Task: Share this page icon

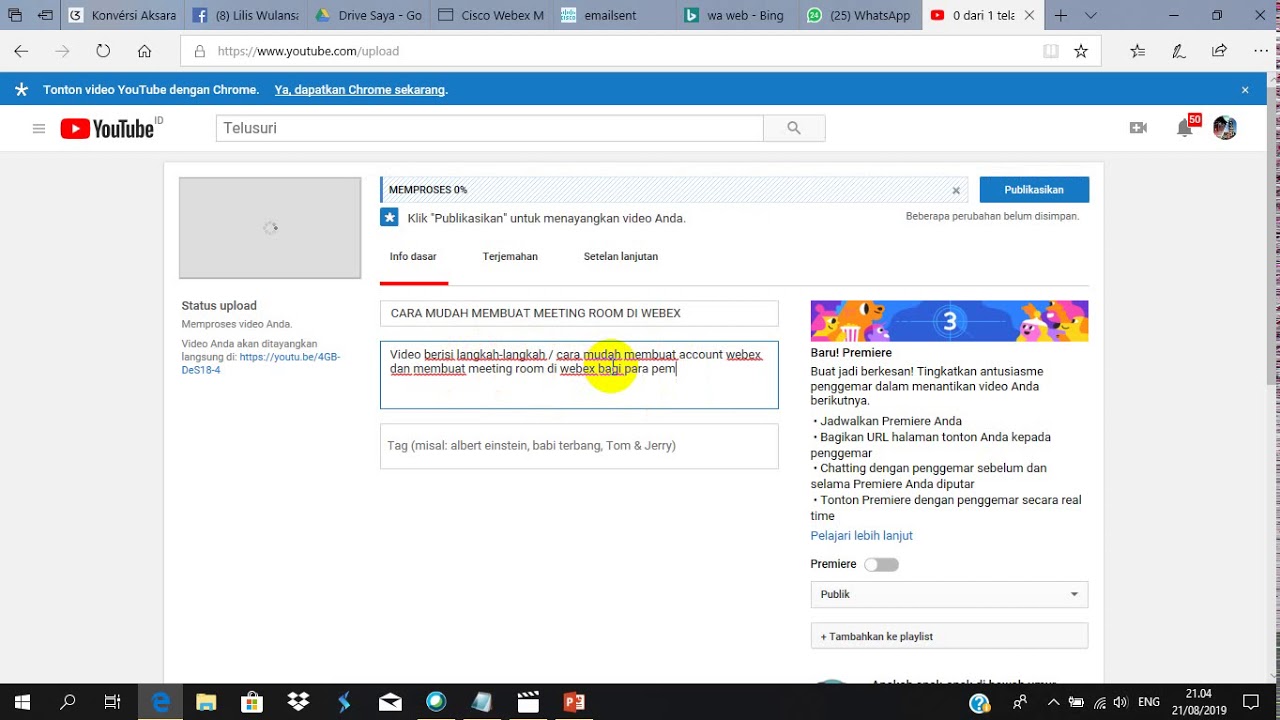Action: tap(1219, 51)
